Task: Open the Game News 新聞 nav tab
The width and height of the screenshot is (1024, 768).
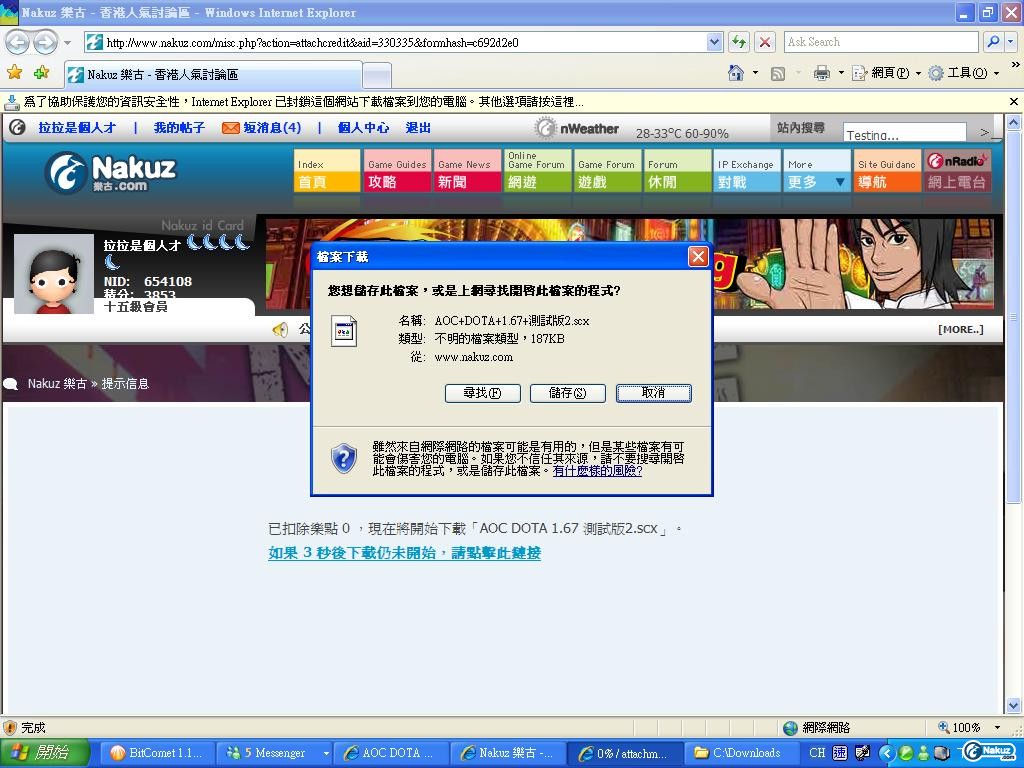Action: [x=467, y=171]
